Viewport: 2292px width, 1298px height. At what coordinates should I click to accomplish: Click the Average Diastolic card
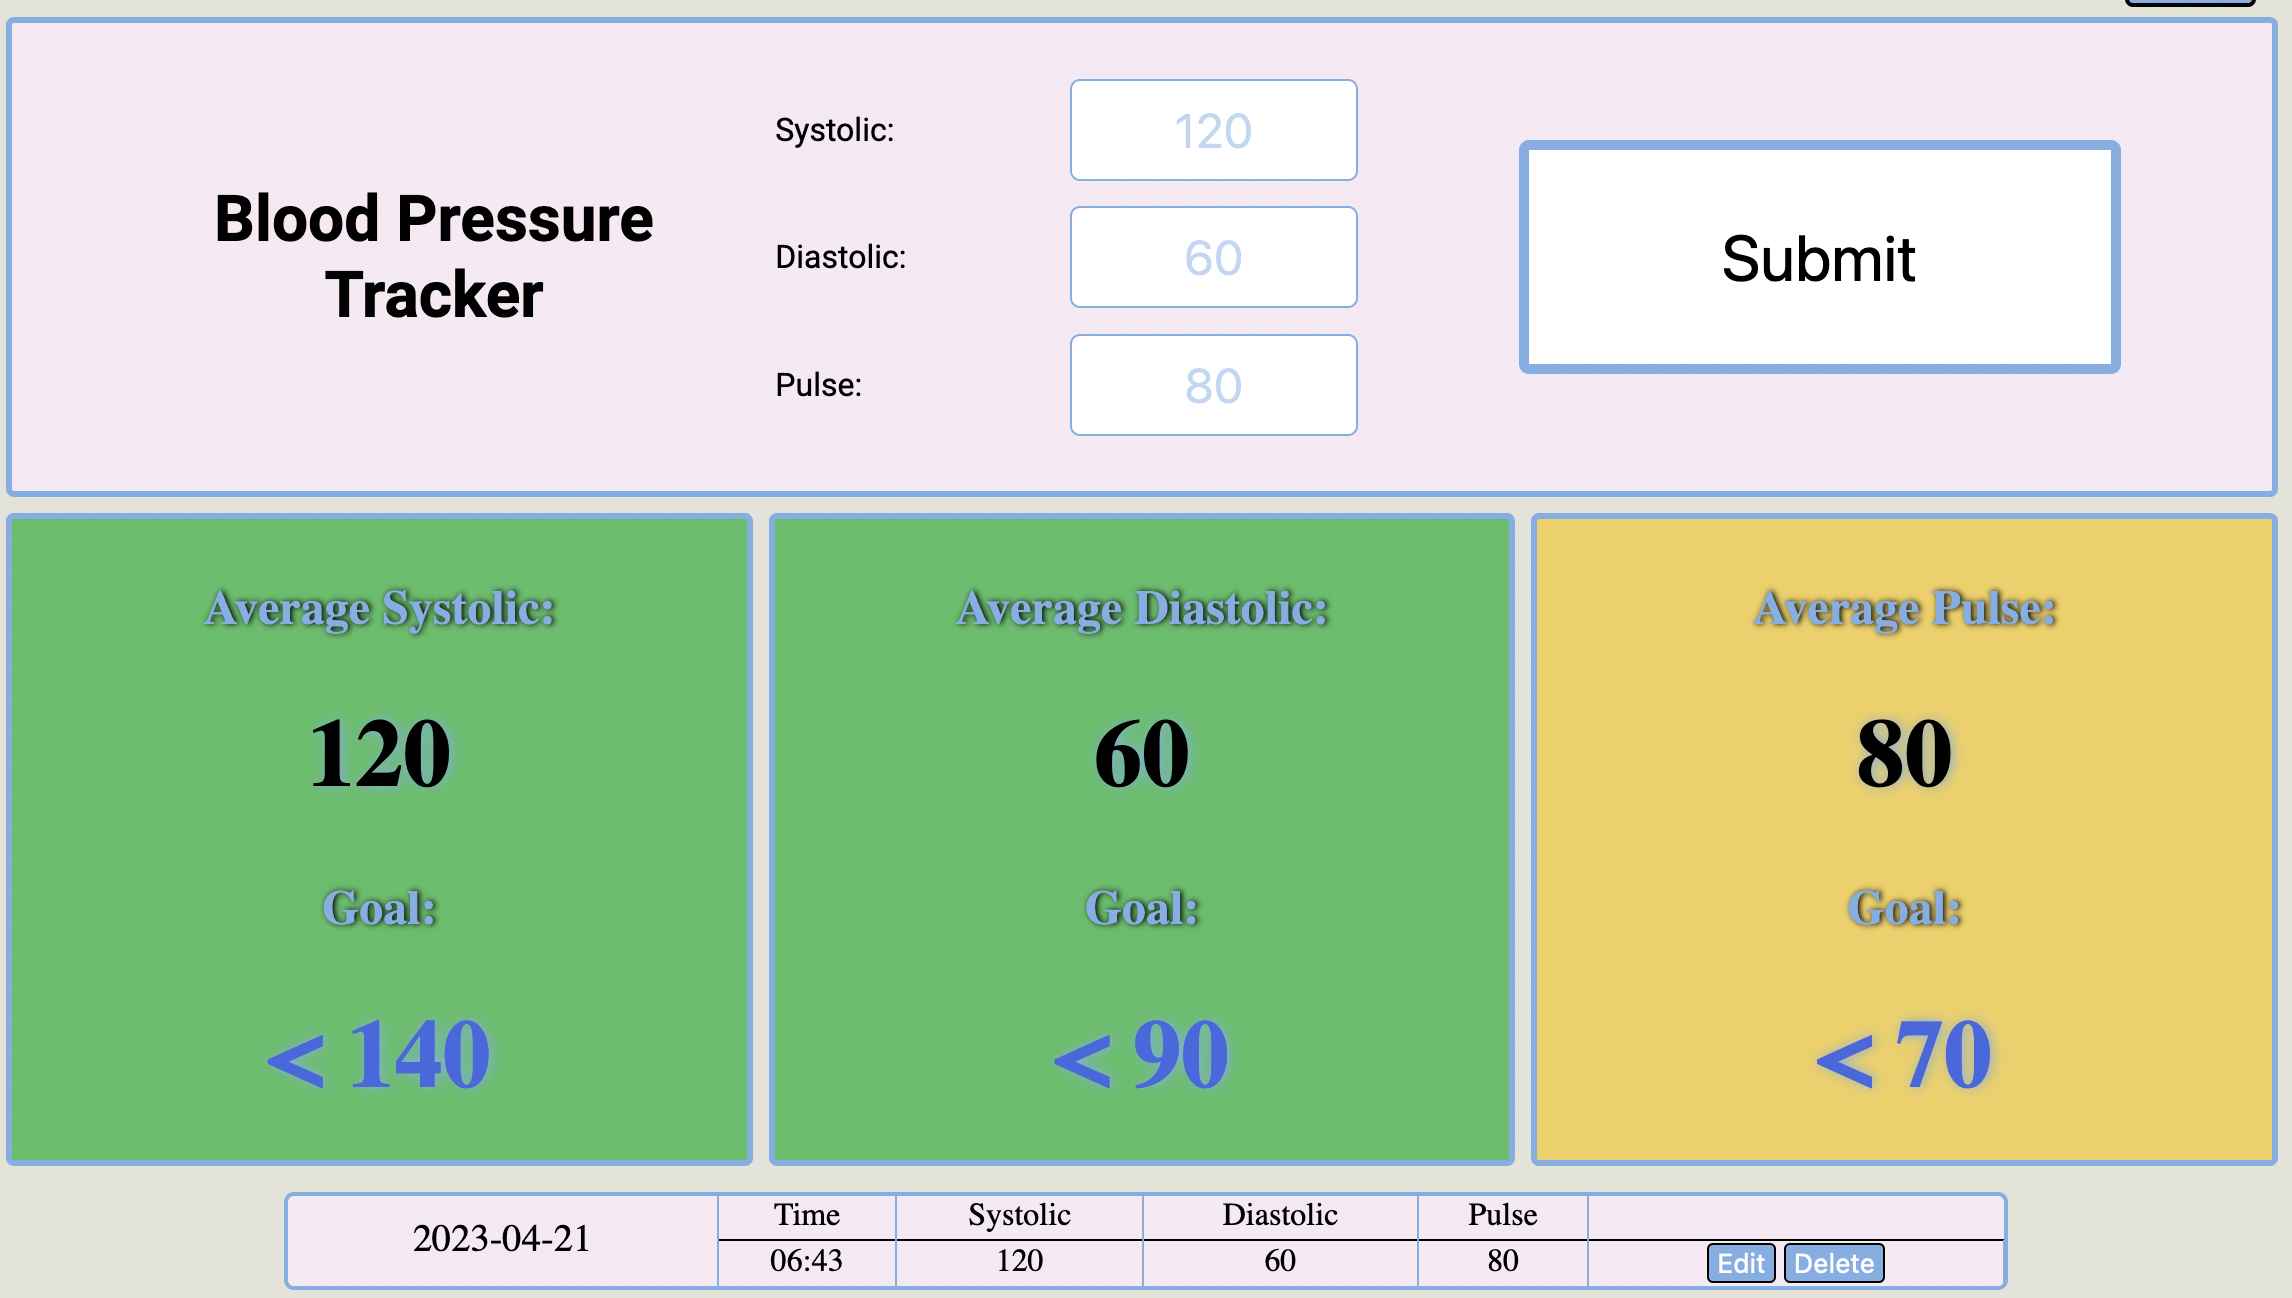1141,838
